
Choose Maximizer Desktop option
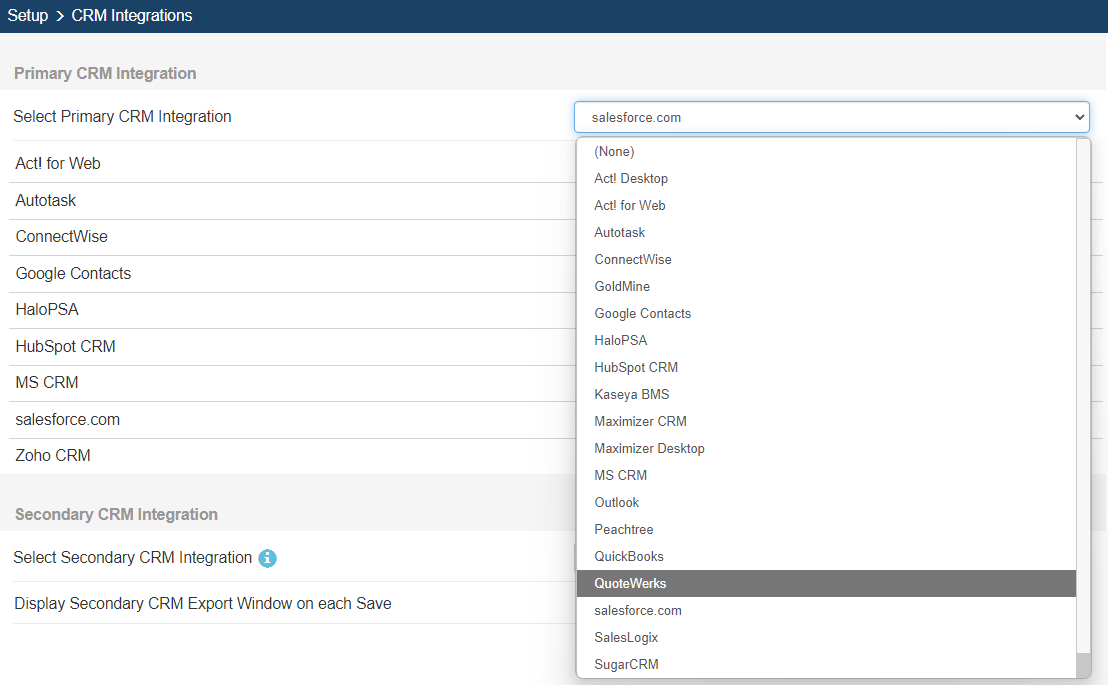coord(649,448)
